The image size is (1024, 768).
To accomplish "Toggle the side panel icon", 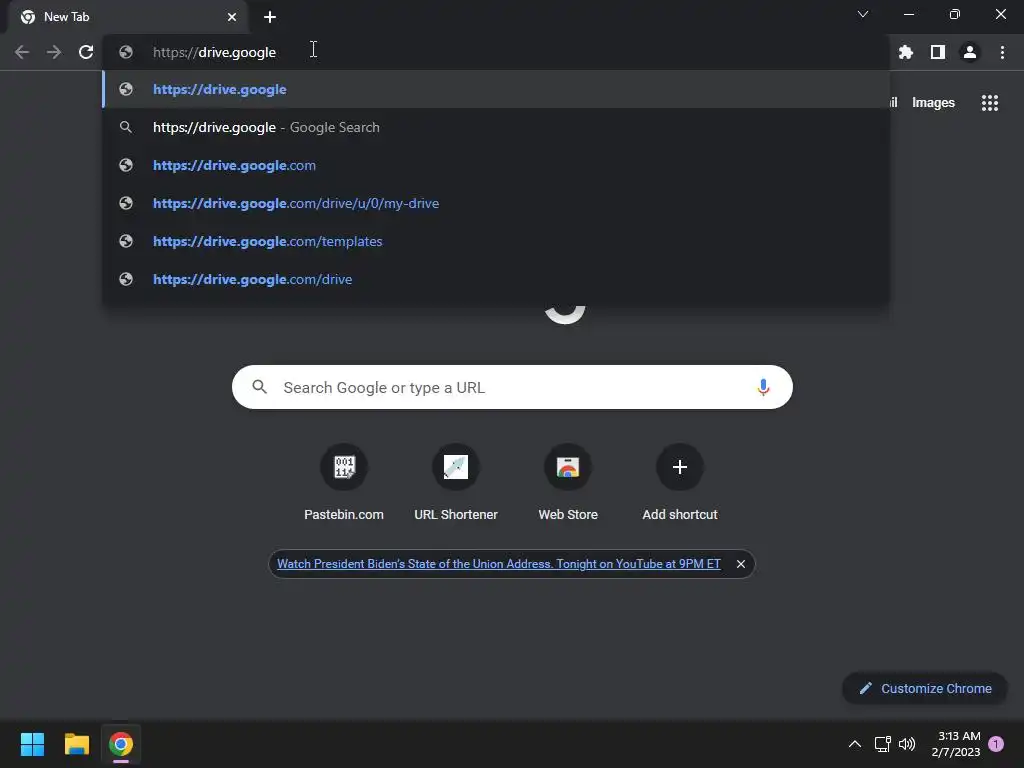I will pos(938,52).
